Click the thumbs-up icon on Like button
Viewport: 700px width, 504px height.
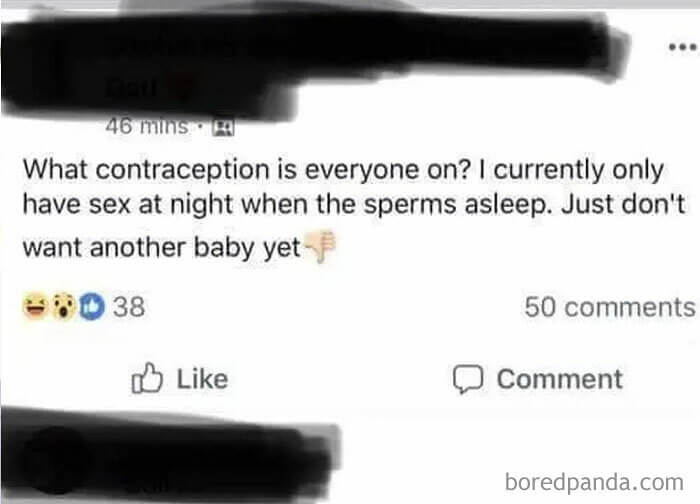click(x=146, y=379)
